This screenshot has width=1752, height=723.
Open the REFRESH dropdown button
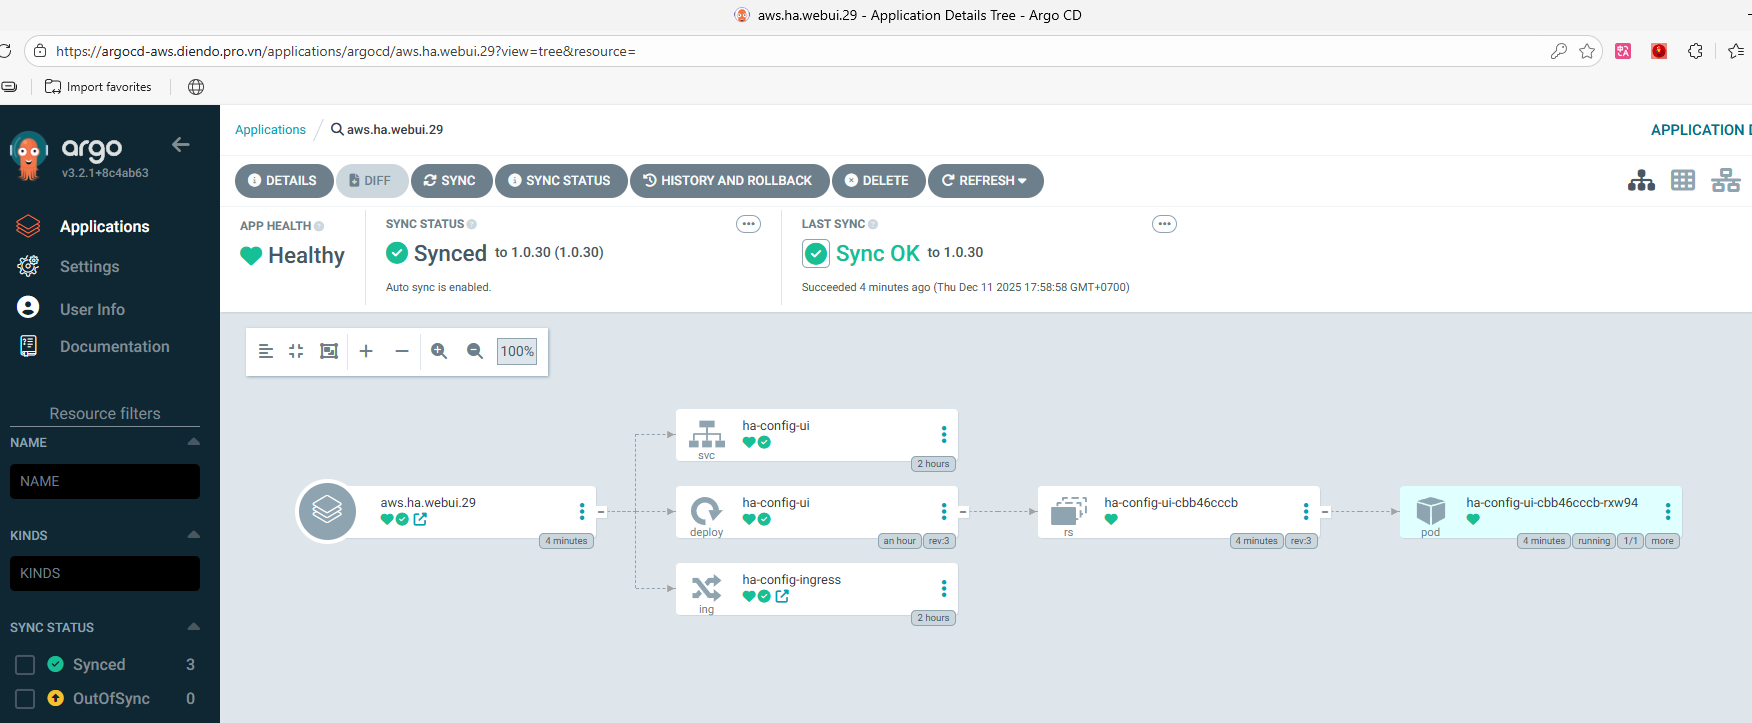(985, 181)
